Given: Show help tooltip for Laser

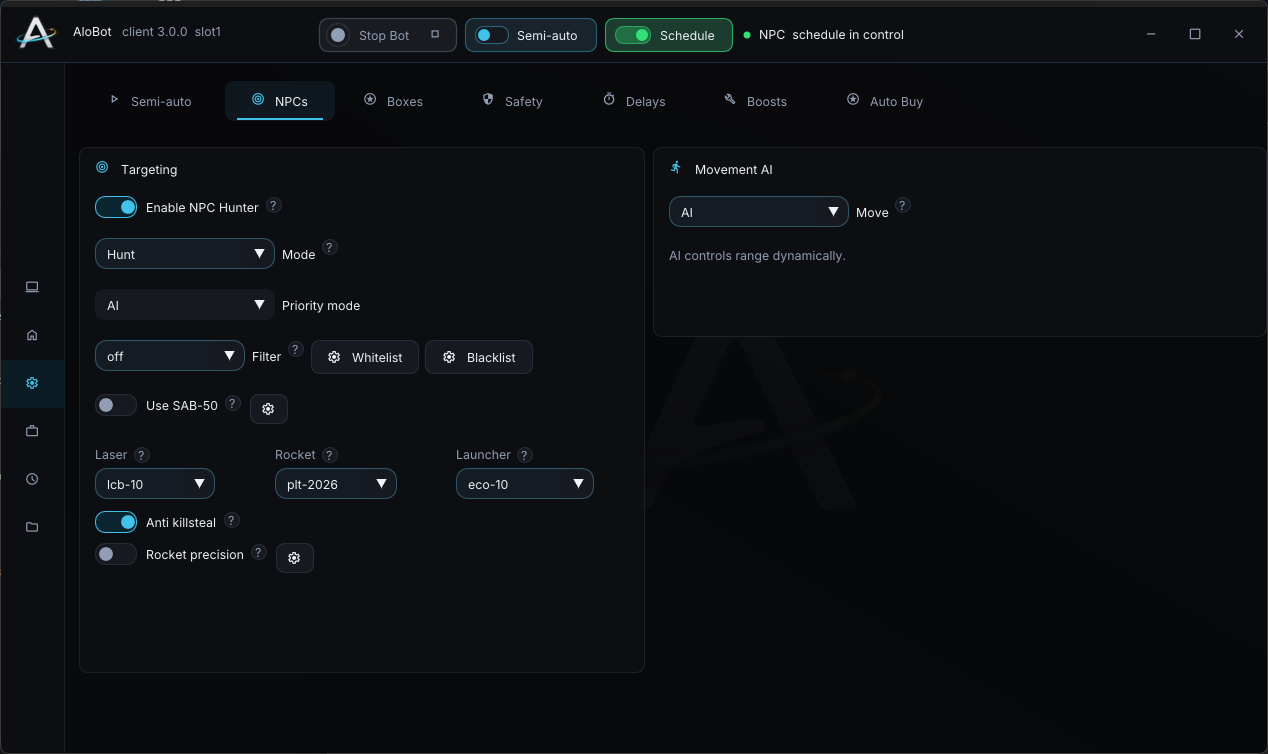Looking at the screenshot, I should [x=142, y=455].
